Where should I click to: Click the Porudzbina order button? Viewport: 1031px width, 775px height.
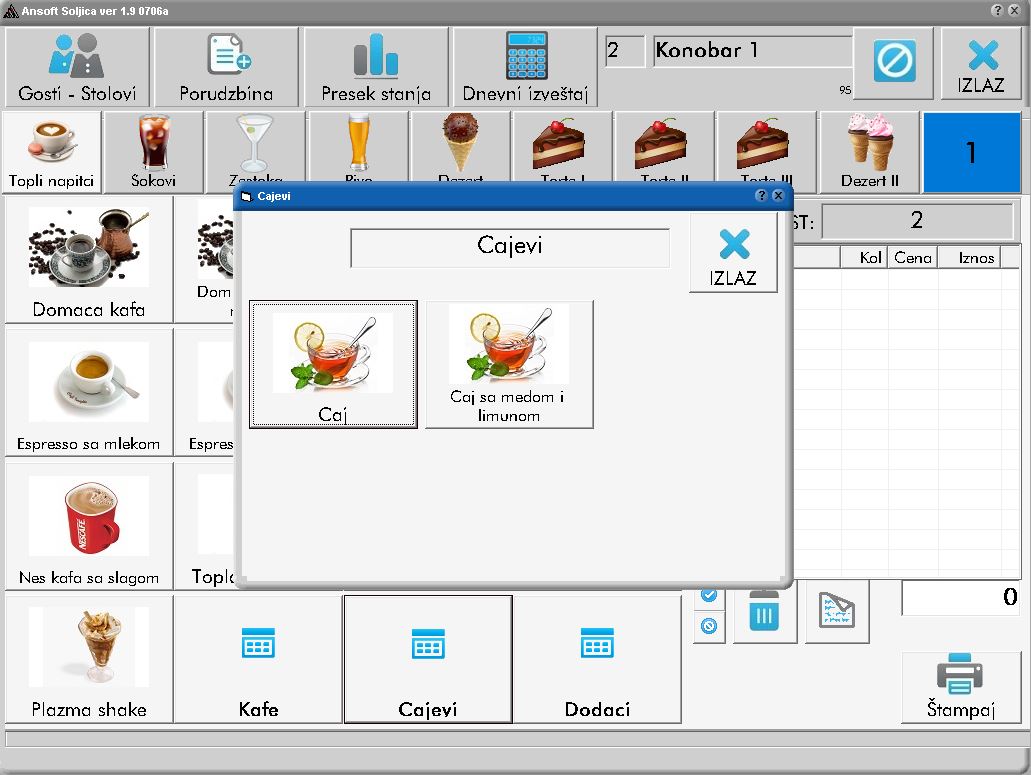(x=226, y=67)
